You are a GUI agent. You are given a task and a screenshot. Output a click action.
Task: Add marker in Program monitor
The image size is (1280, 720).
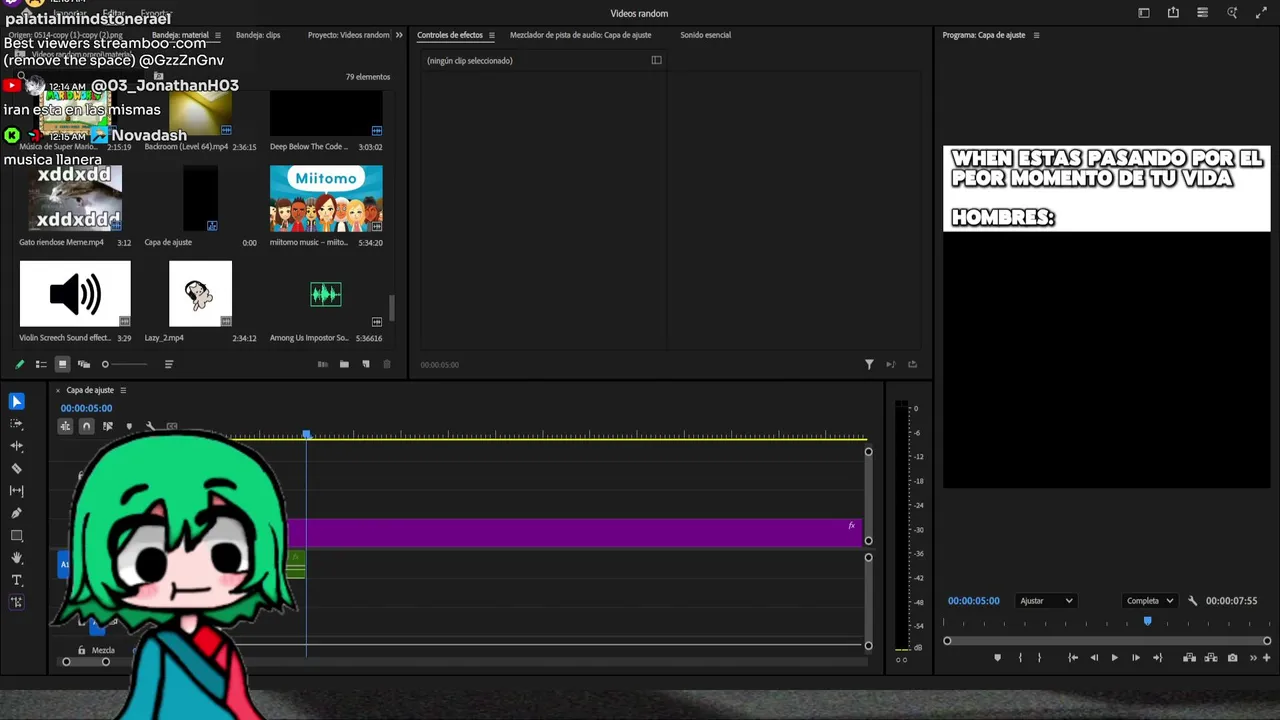click(997, 658)
